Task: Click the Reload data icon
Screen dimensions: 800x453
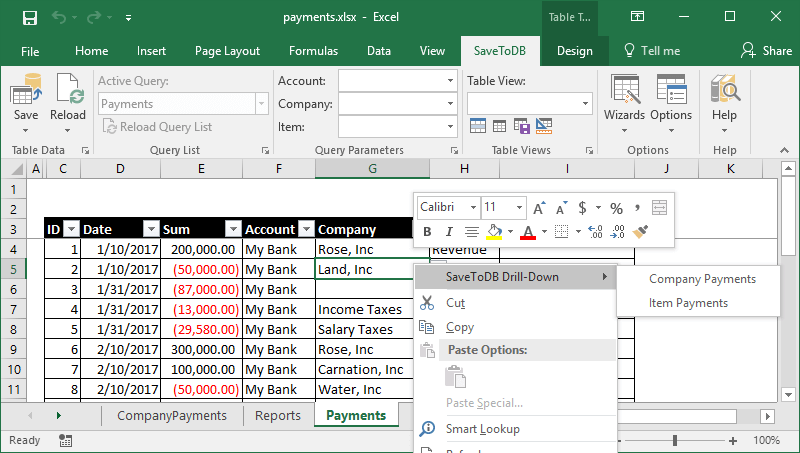Action: click(70, 89)
